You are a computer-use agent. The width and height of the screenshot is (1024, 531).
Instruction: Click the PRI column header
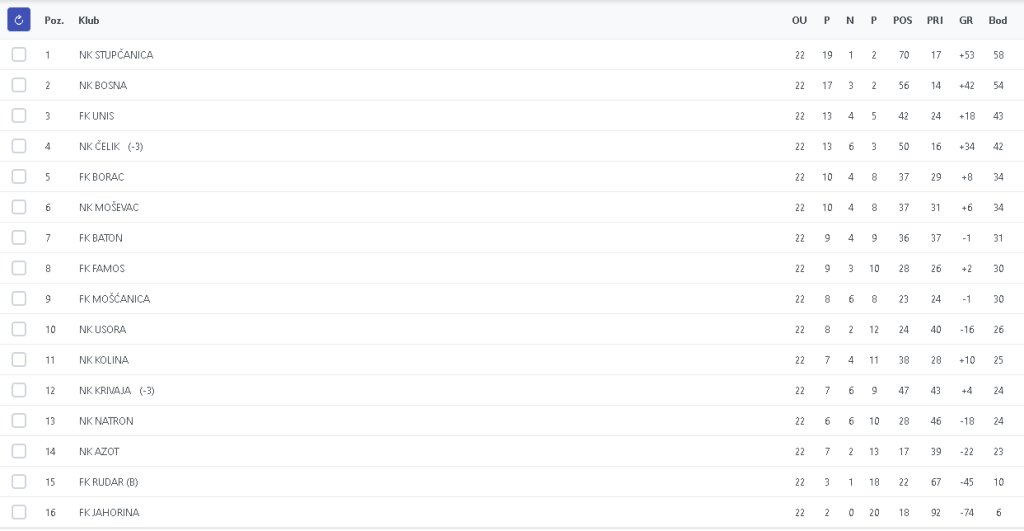click(935, 21)
